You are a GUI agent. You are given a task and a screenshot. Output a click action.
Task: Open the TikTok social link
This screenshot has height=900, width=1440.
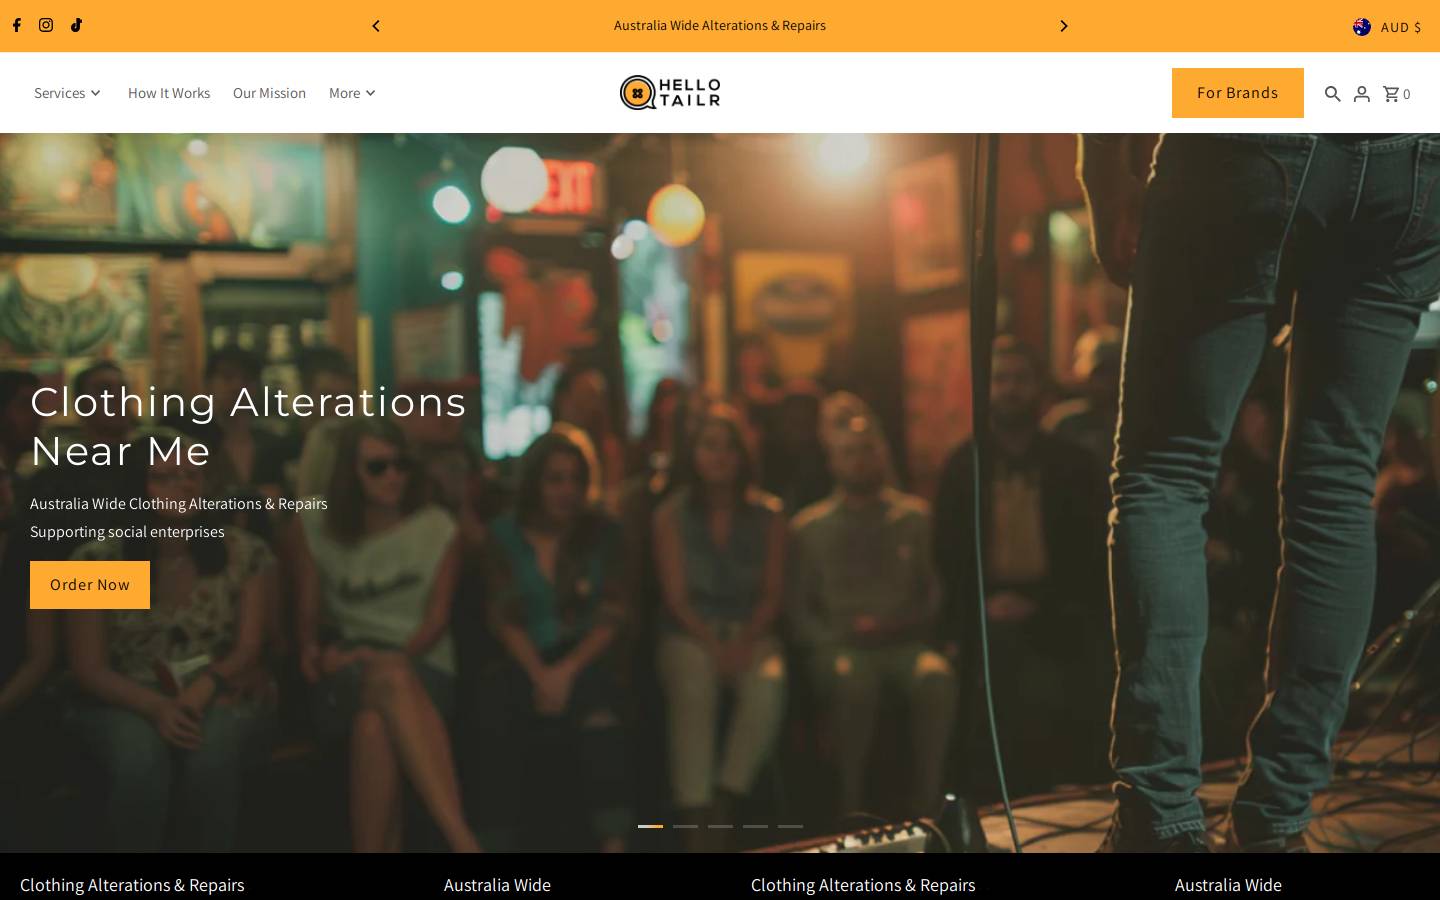click(x=76, y=25)
